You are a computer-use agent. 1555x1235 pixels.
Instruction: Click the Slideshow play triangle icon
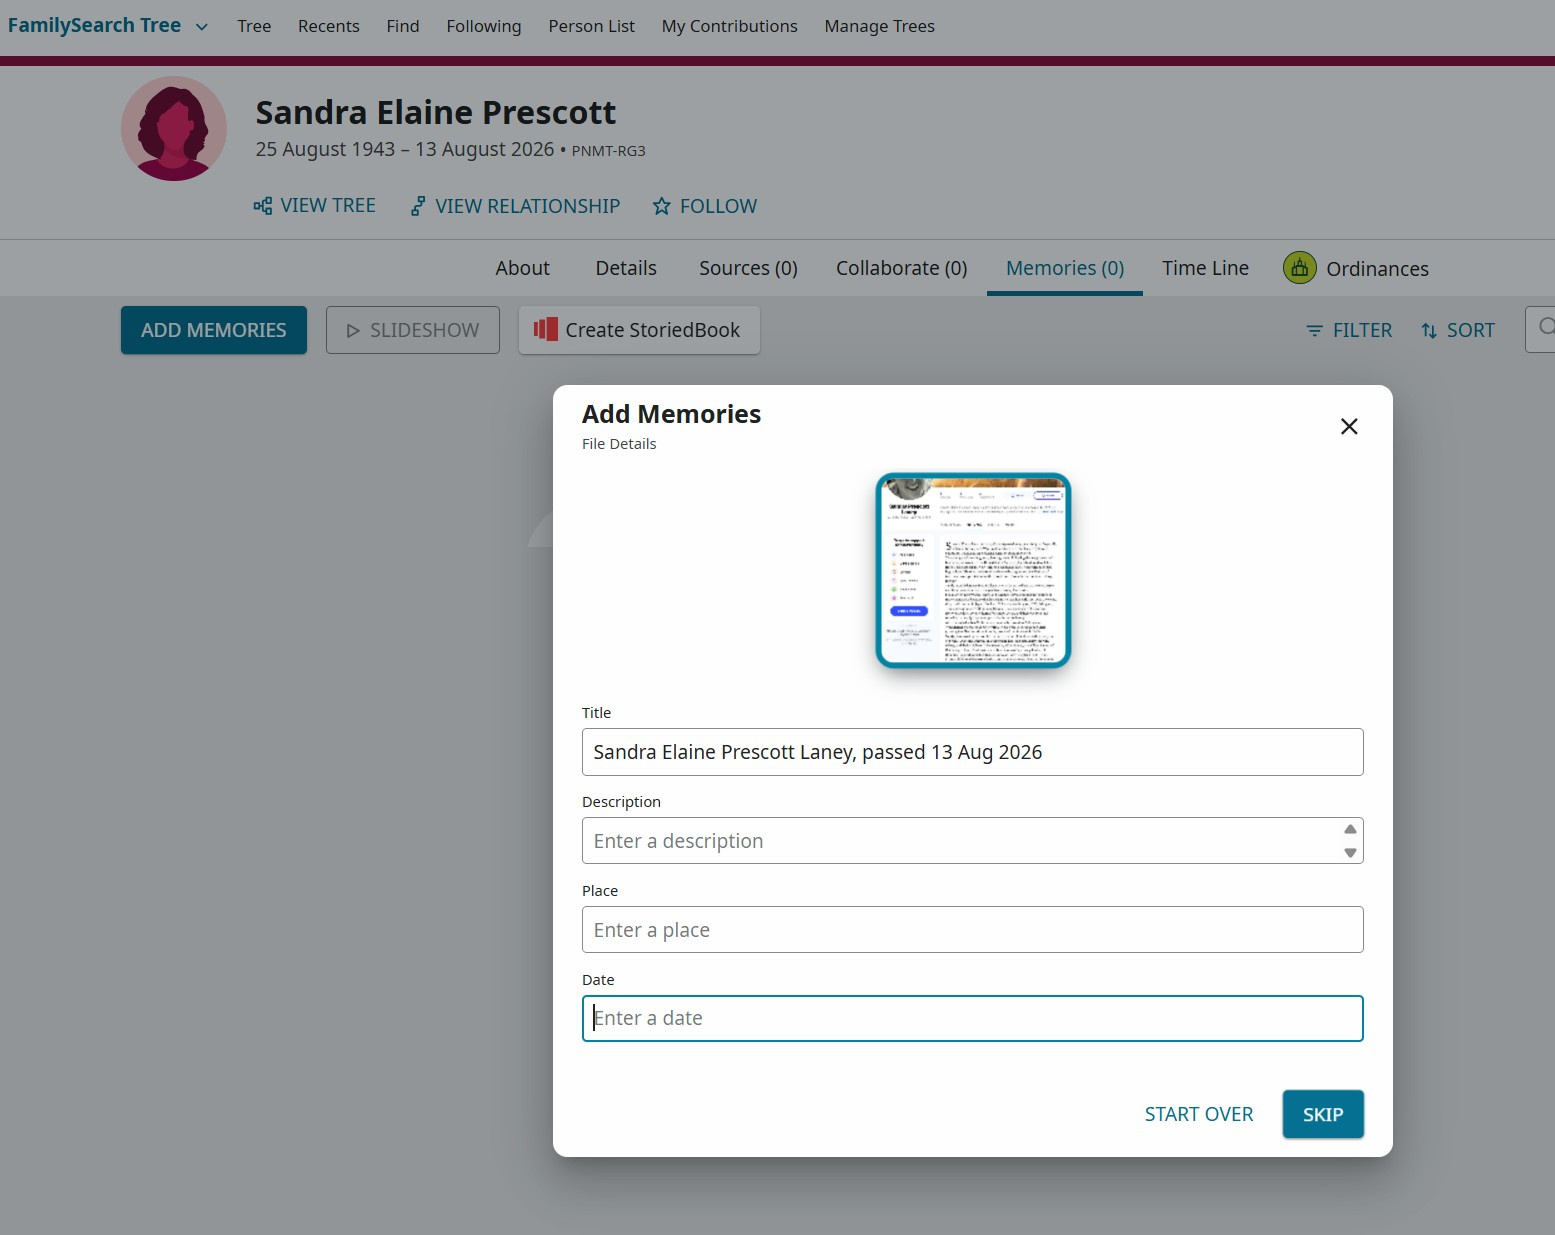(x=353, y=331)
